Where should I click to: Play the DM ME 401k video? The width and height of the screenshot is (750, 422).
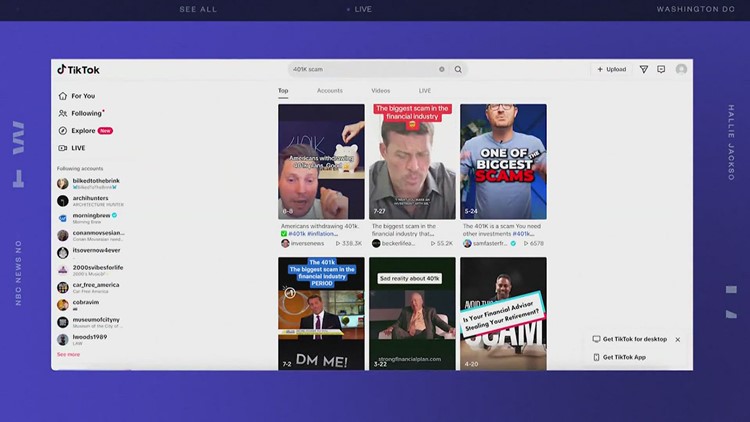(321, 313)
